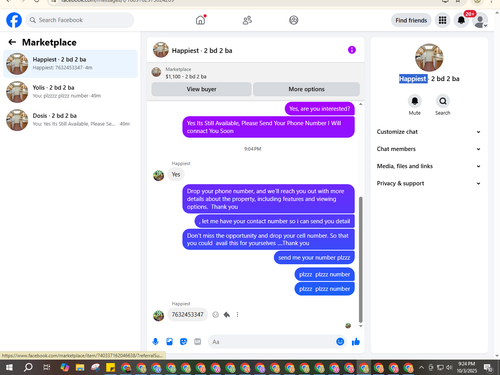Click the chat scrollbar thumb
Viewport: 500px width, 375px height.
tap(360, 259)
